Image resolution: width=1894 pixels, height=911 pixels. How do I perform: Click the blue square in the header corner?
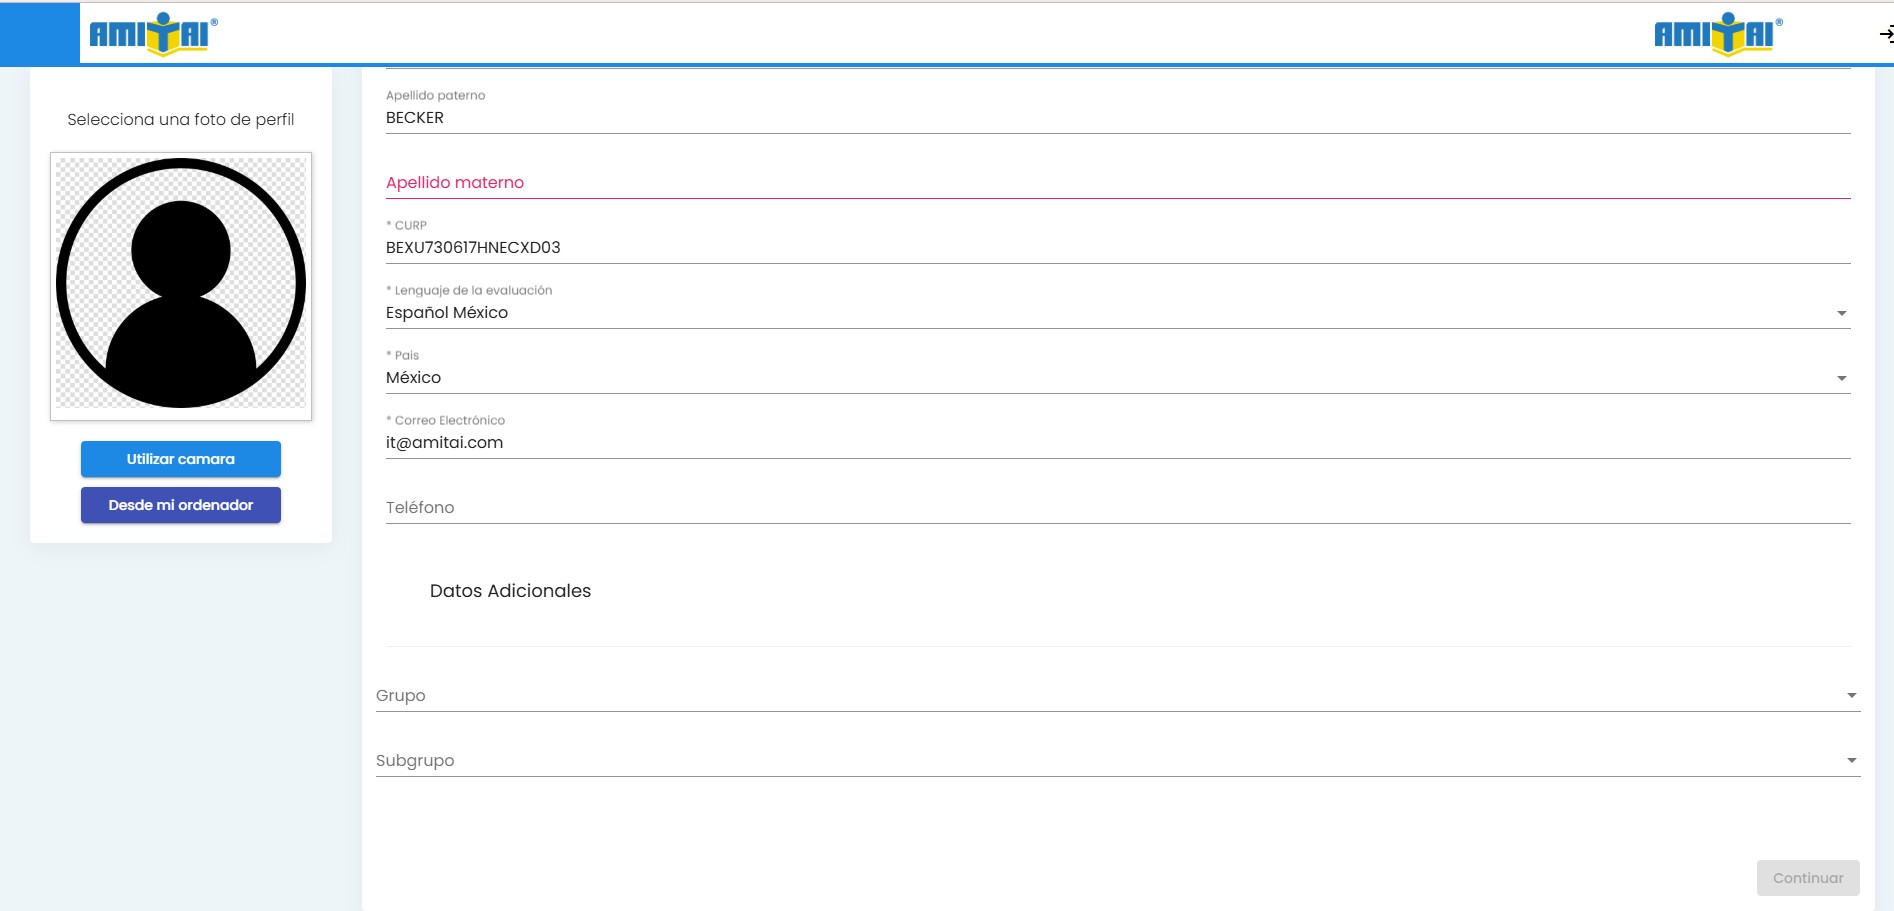click(39, 33)
